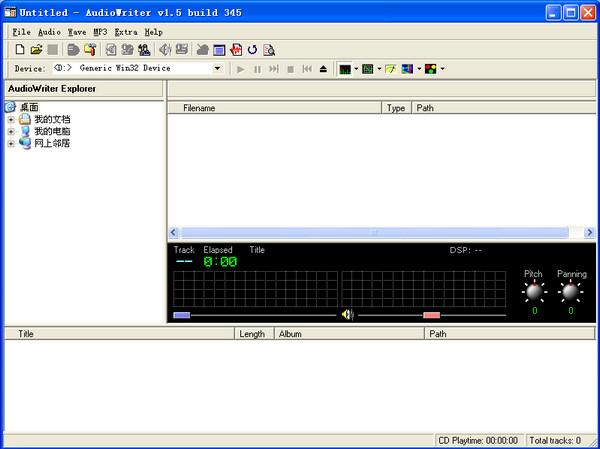
Task: Click the document magnifier search icon
Action: tap(269, 50)
